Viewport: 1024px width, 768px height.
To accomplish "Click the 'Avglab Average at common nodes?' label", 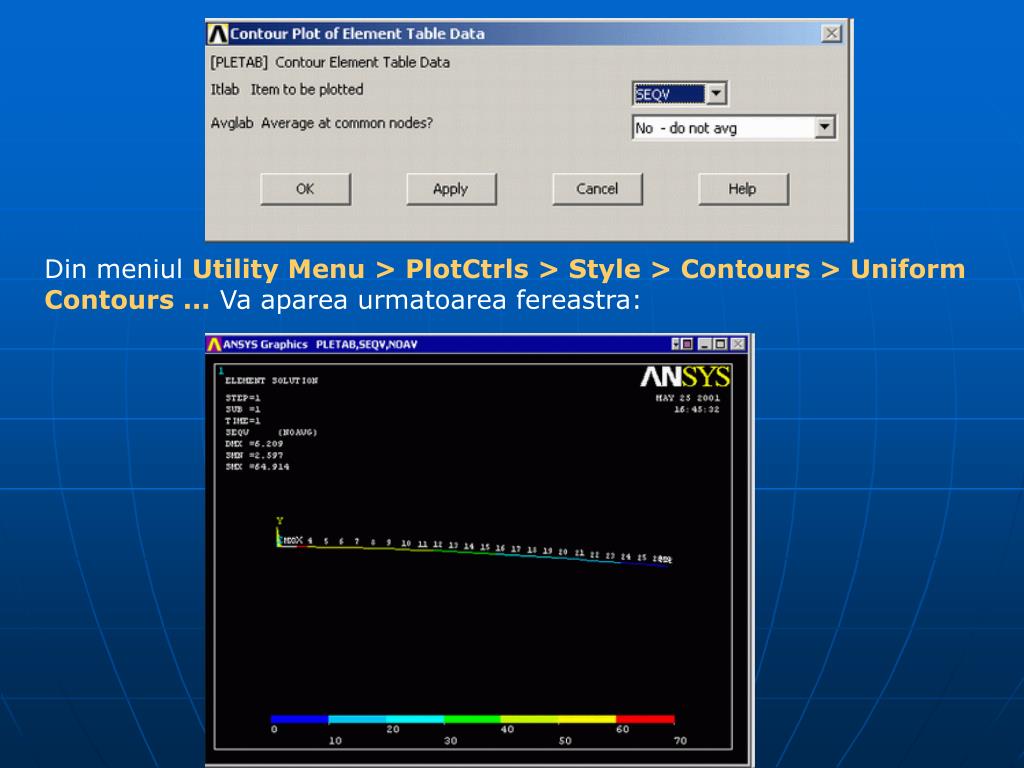I will [x=321, y=123].
